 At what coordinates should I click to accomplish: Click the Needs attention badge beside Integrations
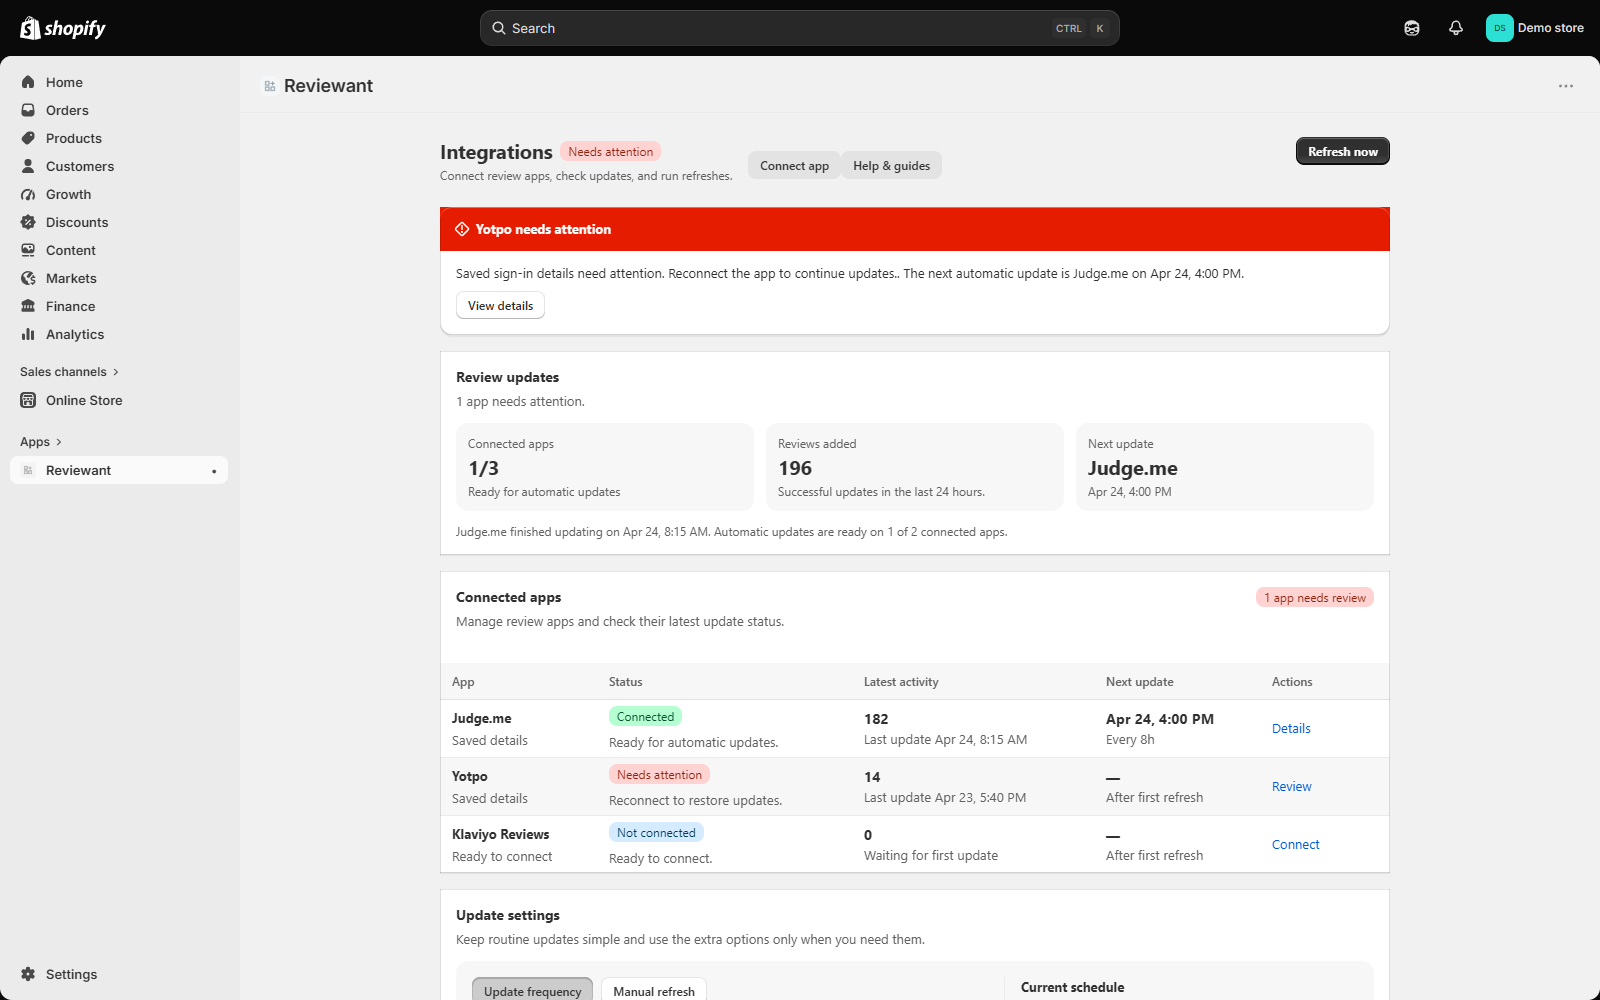click(x=610, y=151)
